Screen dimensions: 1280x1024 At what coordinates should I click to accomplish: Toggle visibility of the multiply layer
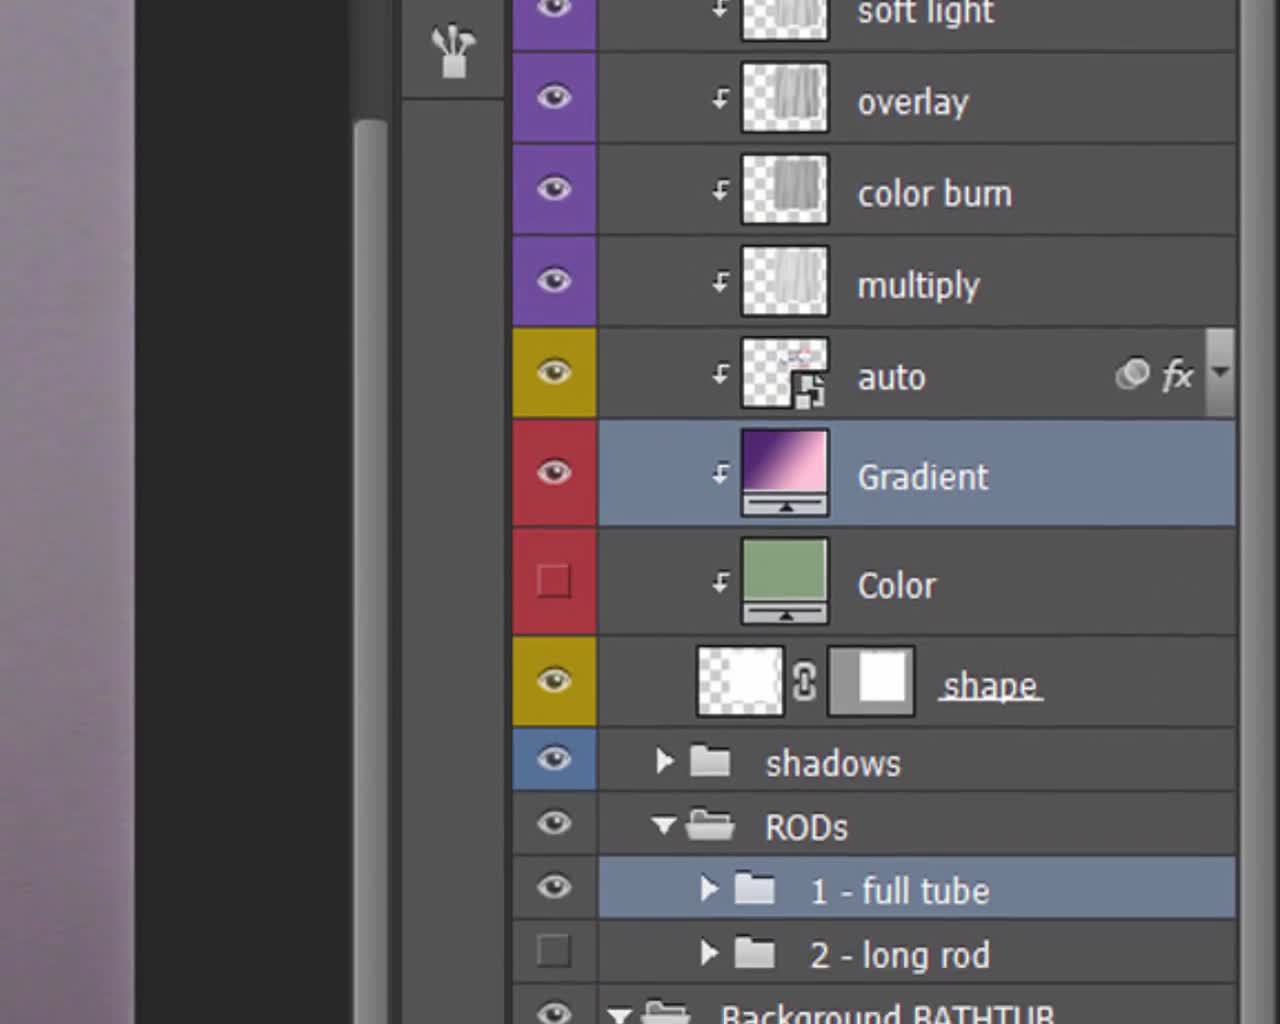pos(554,281)
